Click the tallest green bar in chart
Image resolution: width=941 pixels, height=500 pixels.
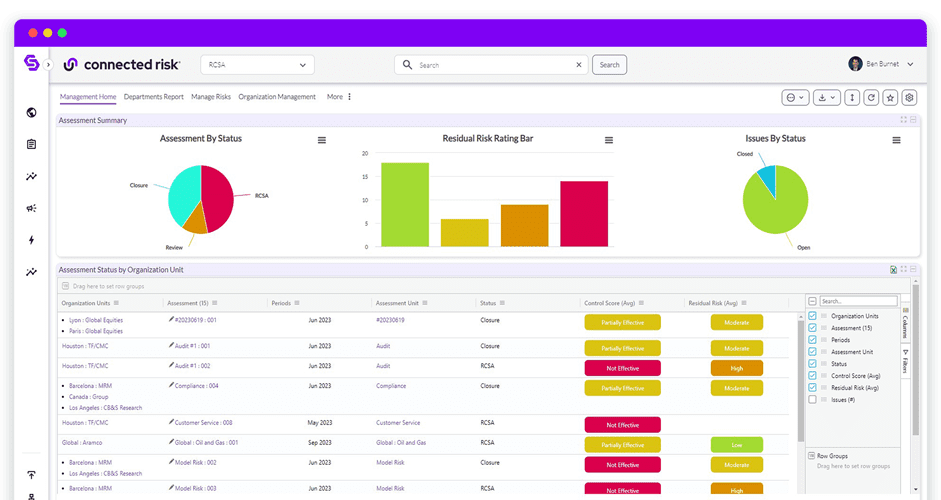click(405, 205)
